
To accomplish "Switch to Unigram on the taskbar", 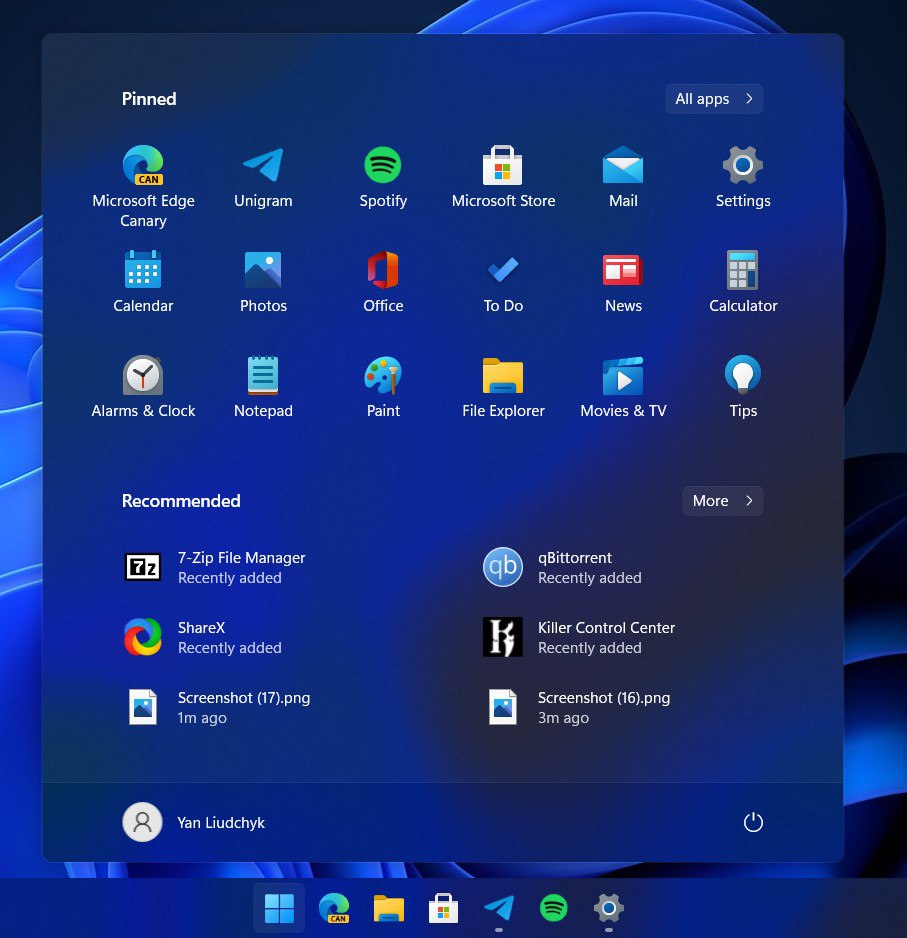I will click(x=499, y=908).
